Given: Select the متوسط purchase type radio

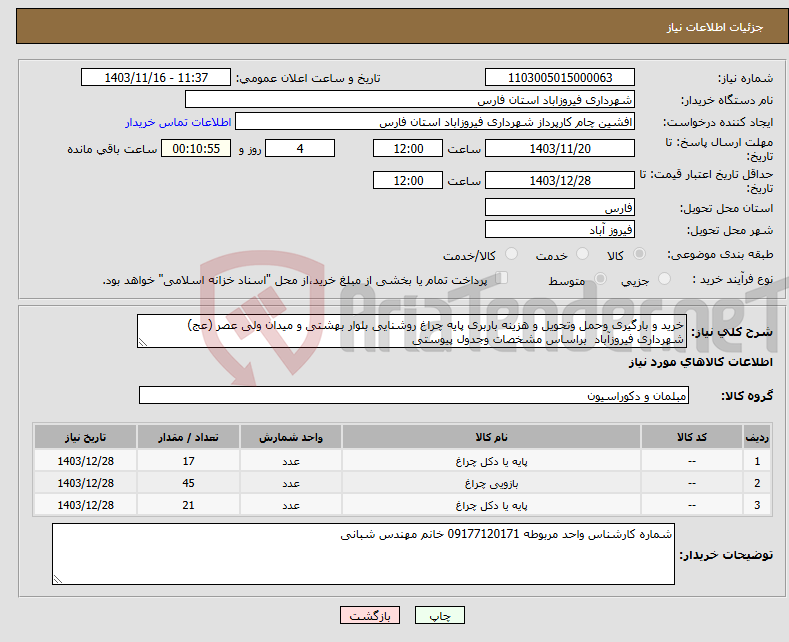Looking at the screenshot, I should tap(600, 279).
